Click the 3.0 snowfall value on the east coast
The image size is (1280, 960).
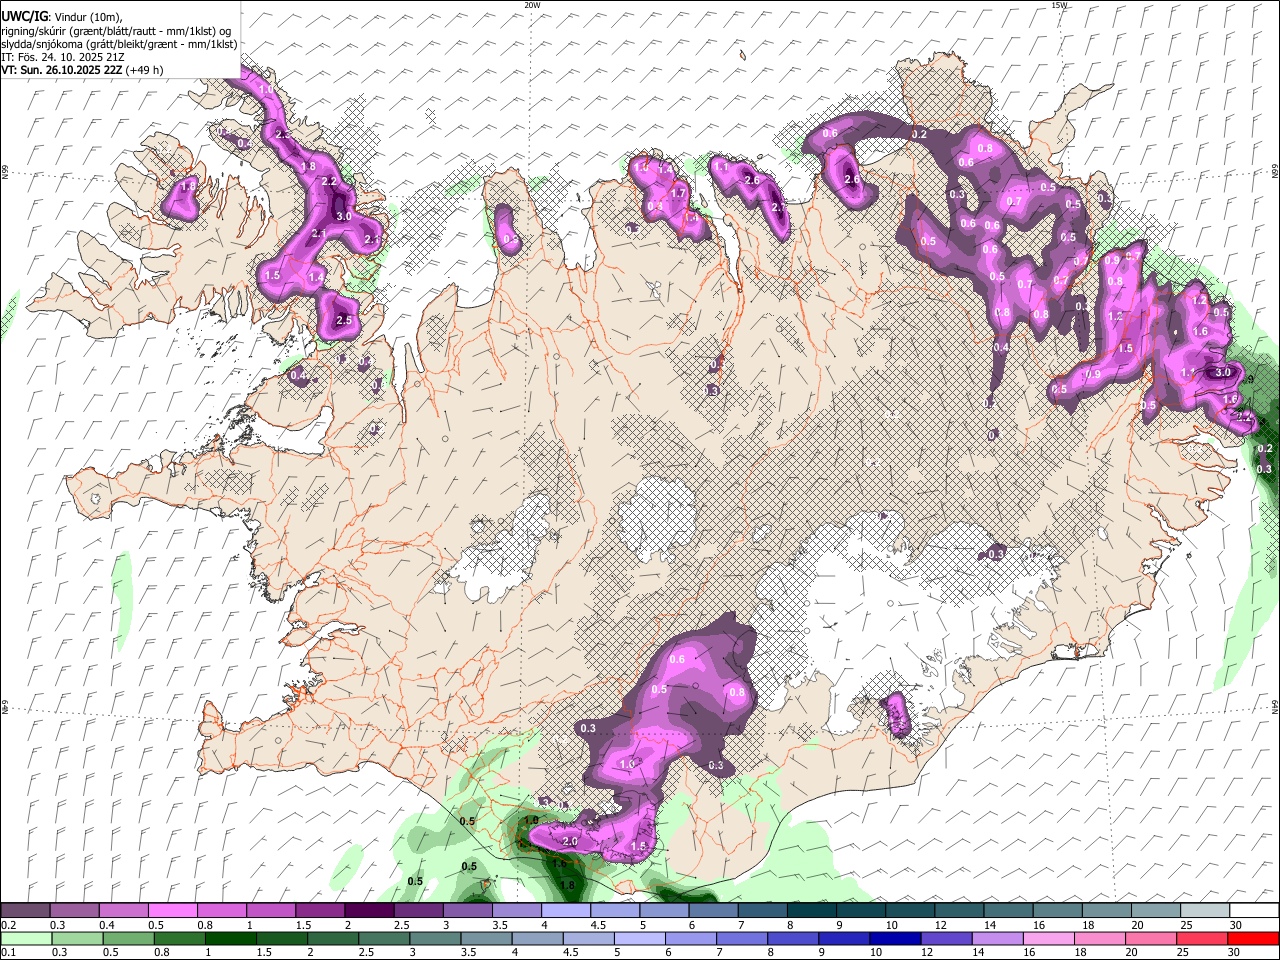tap(1223, 372)
